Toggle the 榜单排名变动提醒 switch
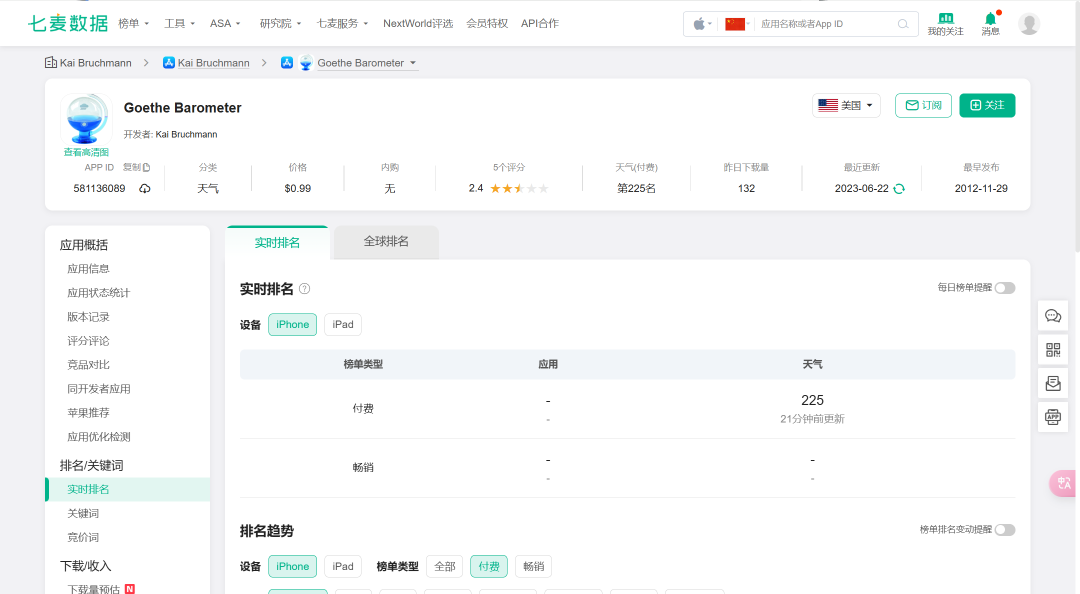 [1005, 530]
